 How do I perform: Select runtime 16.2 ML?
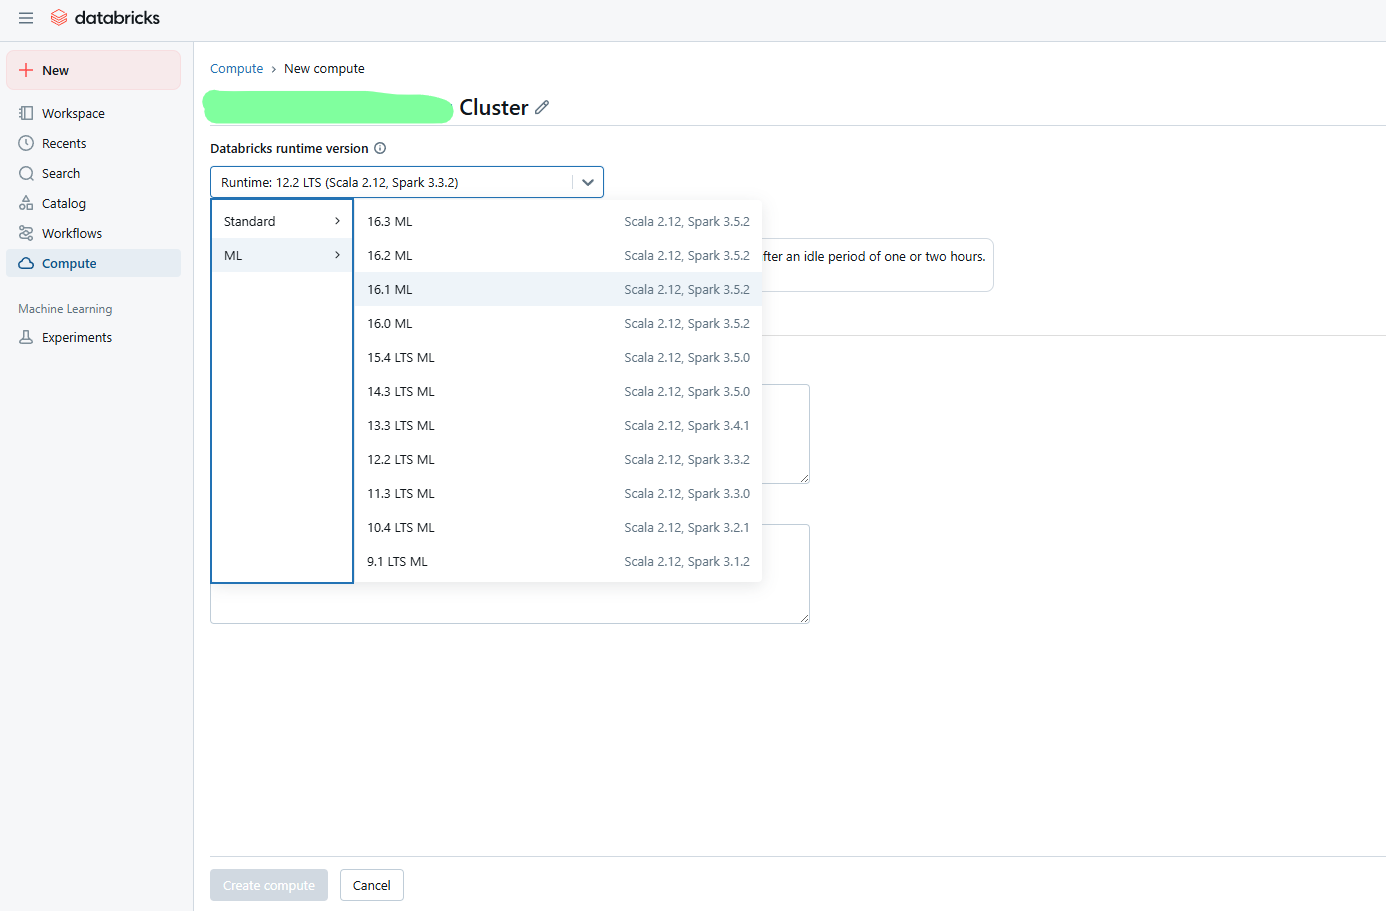point(558,255)
